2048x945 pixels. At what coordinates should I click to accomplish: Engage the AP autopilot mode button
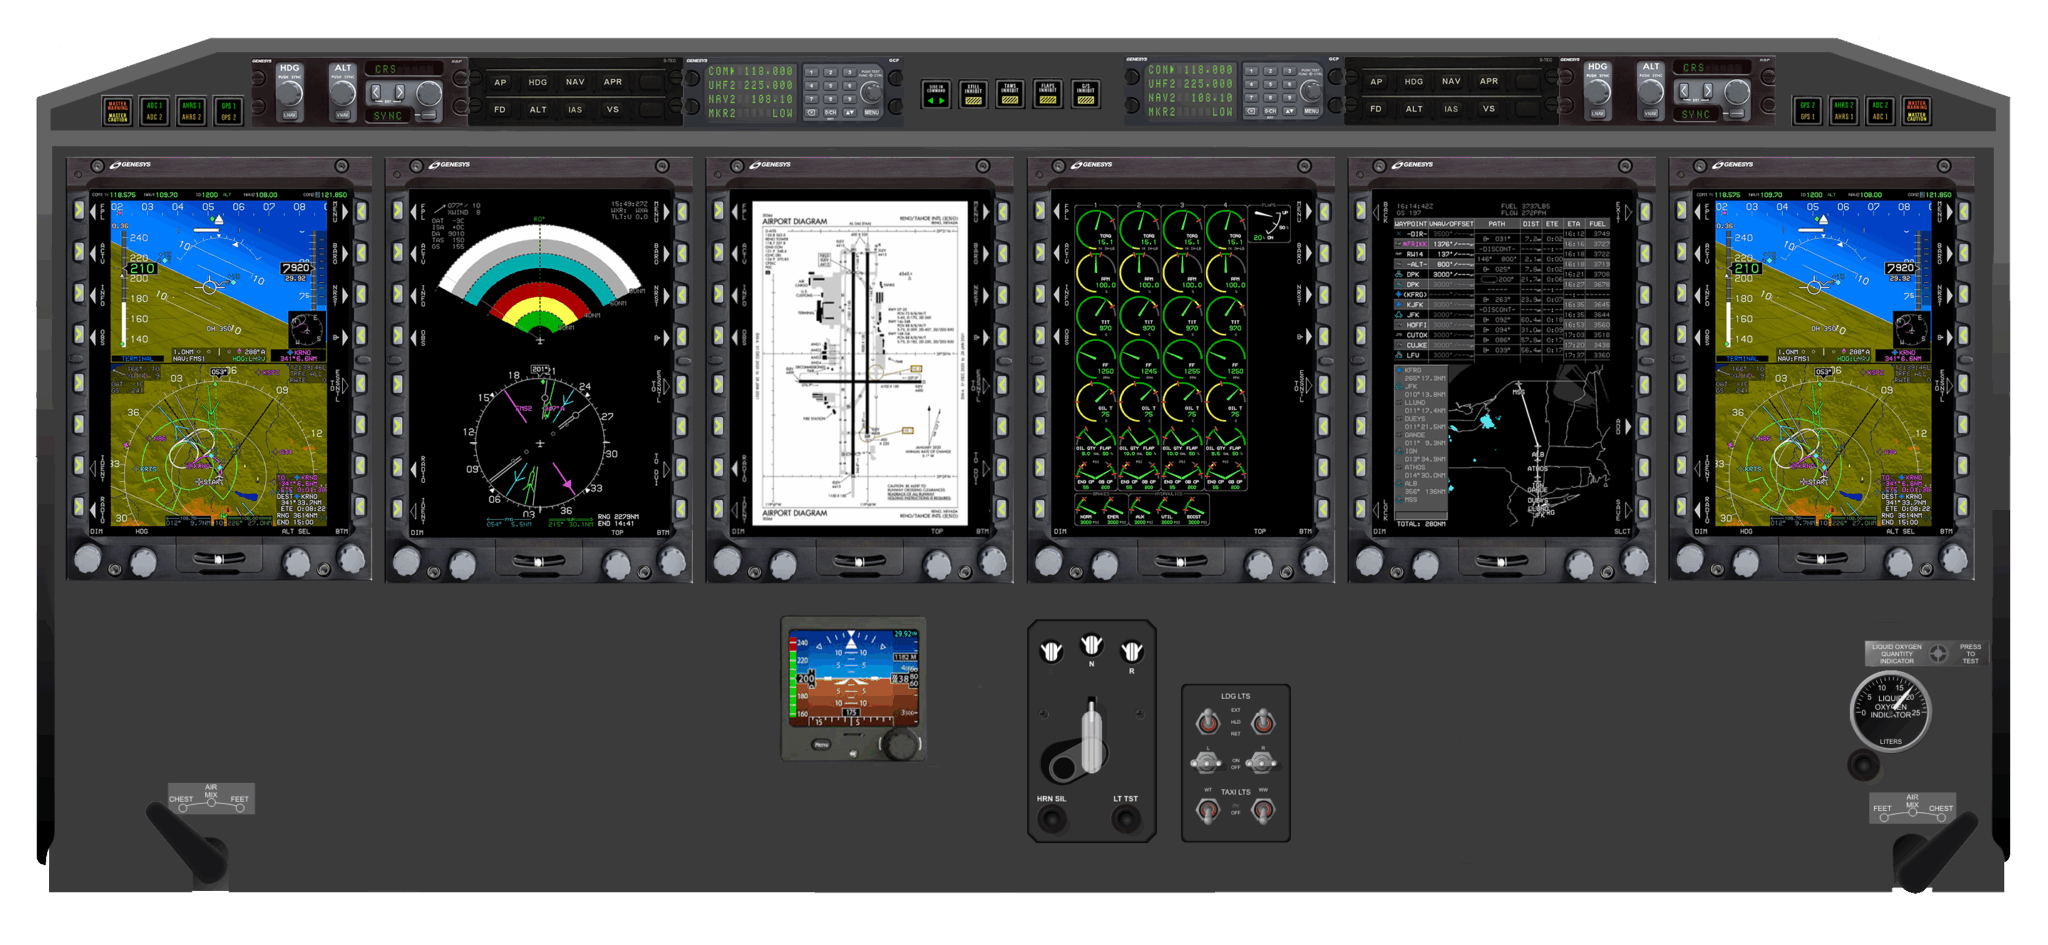point(500,82)
